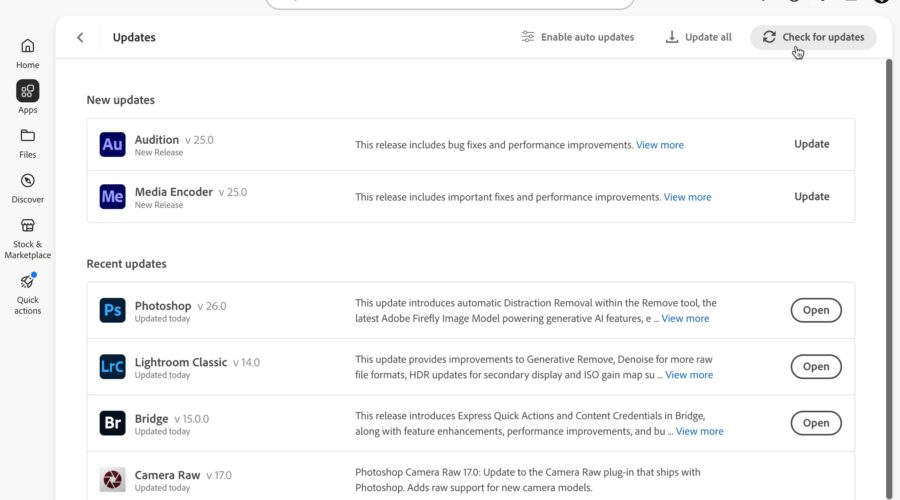Enable auto updates
The image size is (900, 500).
tap(577, 37)
